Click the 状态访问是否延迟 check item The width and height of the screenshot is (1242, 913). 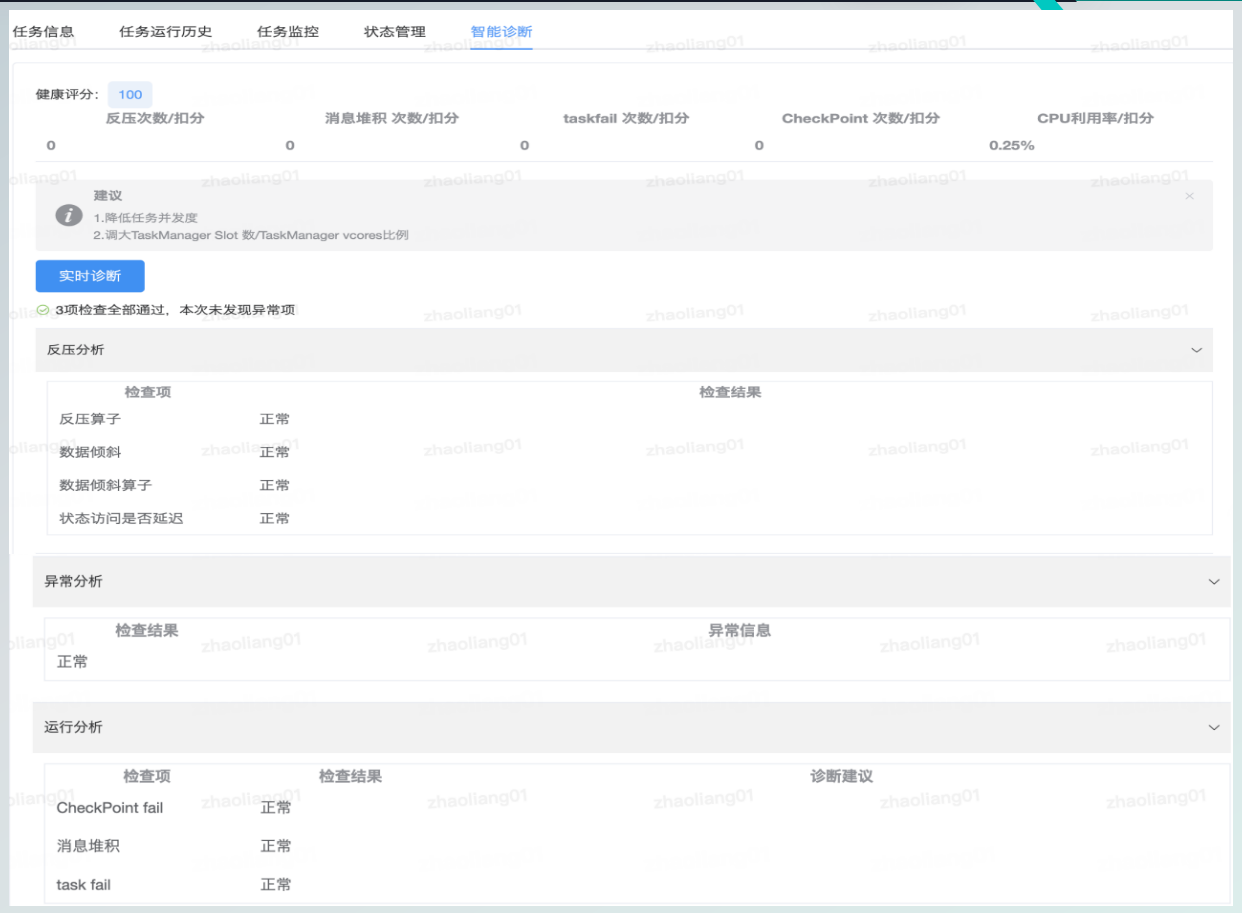click(x=121, y=518)
